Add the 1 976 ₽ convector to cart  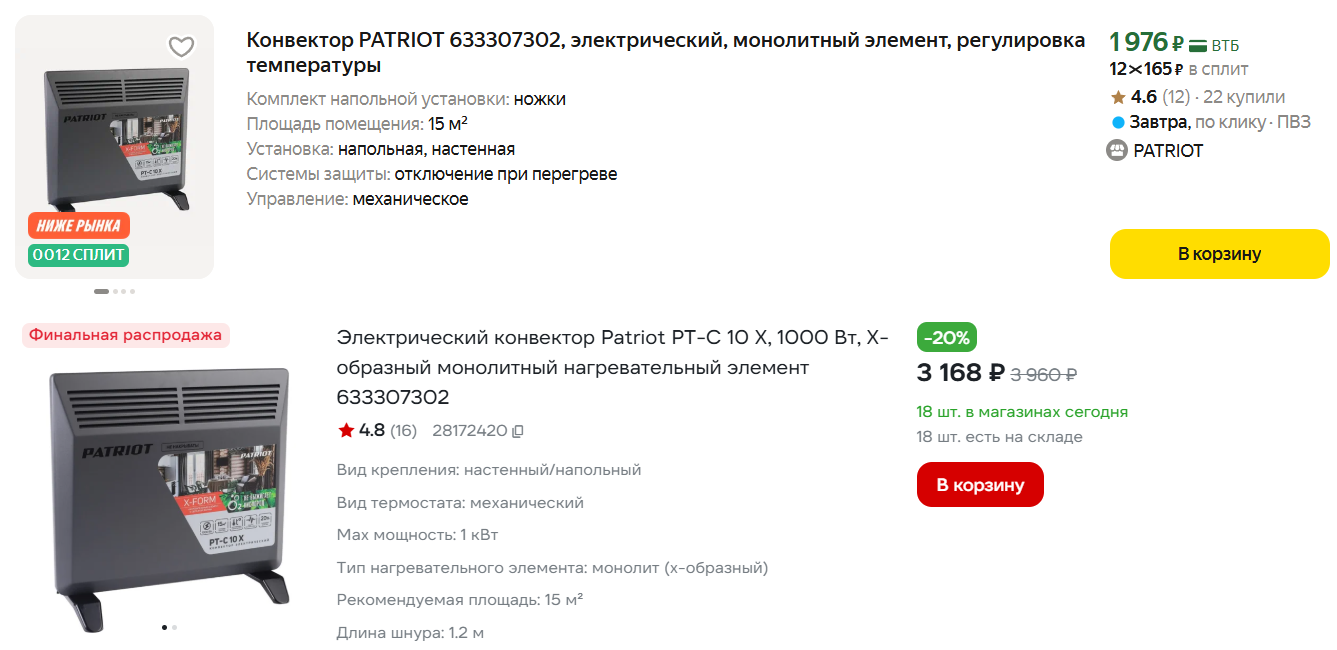pos(1219,254)
